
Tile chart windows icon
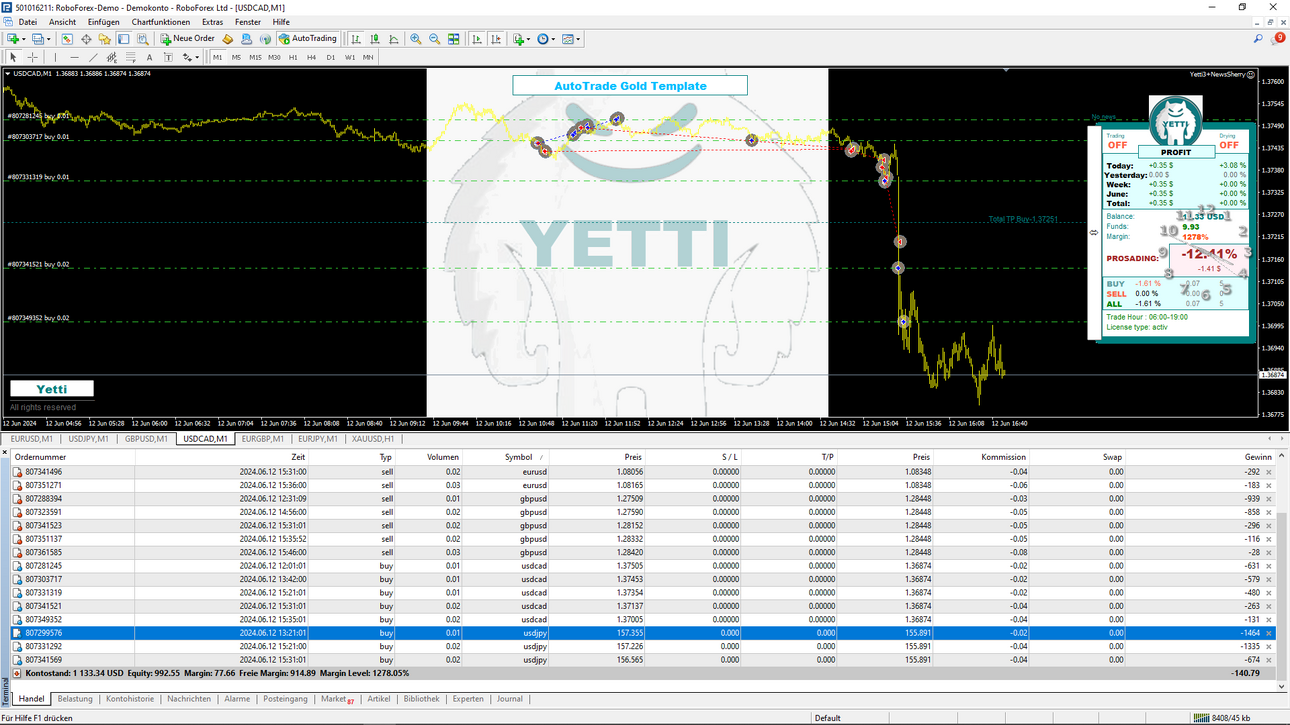[x=454, y=39]
